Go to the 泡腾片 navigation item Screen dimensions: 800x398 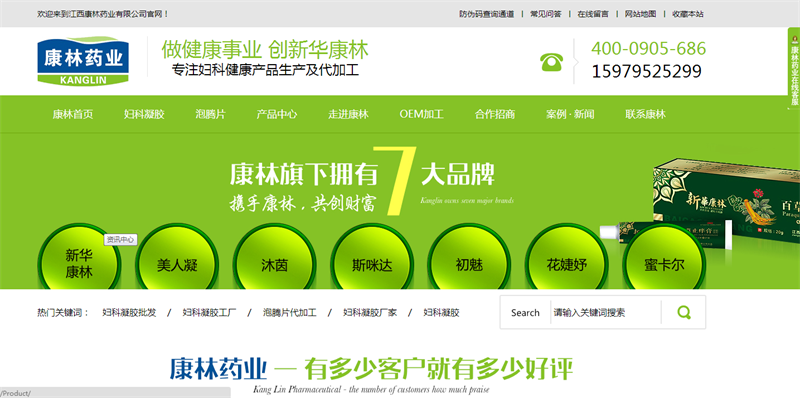point(210,114)
